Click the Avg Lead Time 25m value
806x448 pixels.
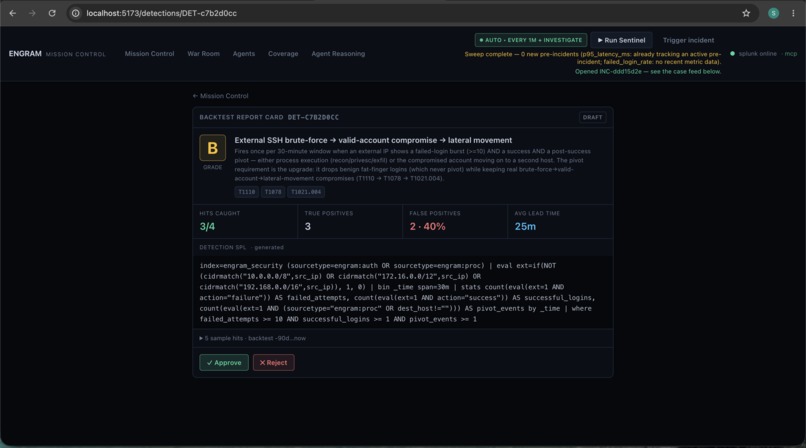[x=525, y=227]
